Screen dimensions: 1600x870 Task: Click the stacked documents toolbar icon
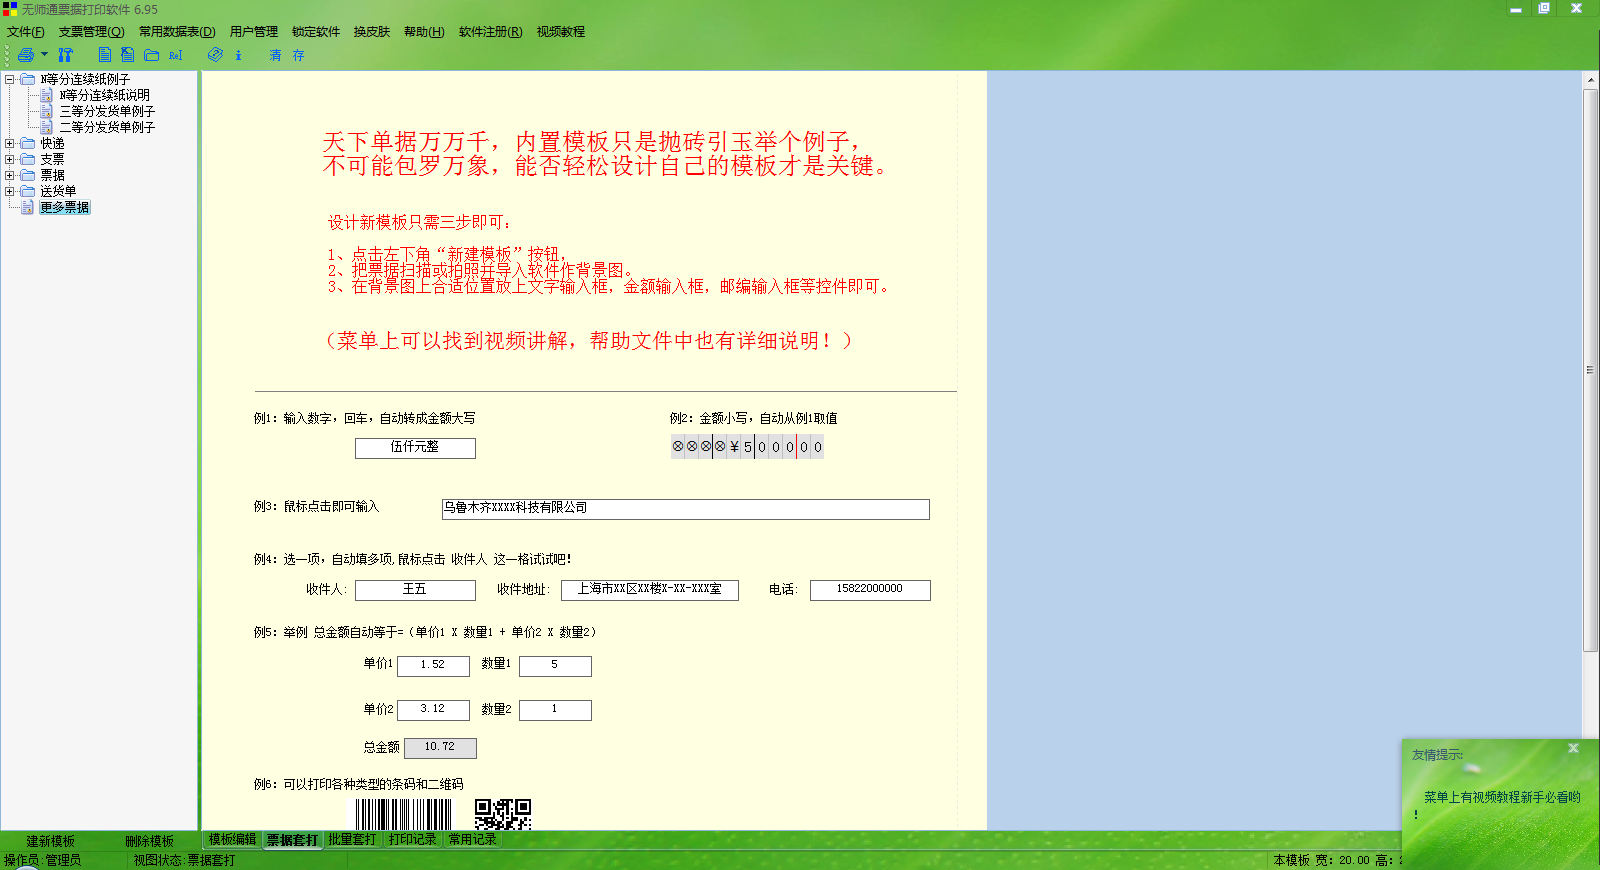click(127, 55)
